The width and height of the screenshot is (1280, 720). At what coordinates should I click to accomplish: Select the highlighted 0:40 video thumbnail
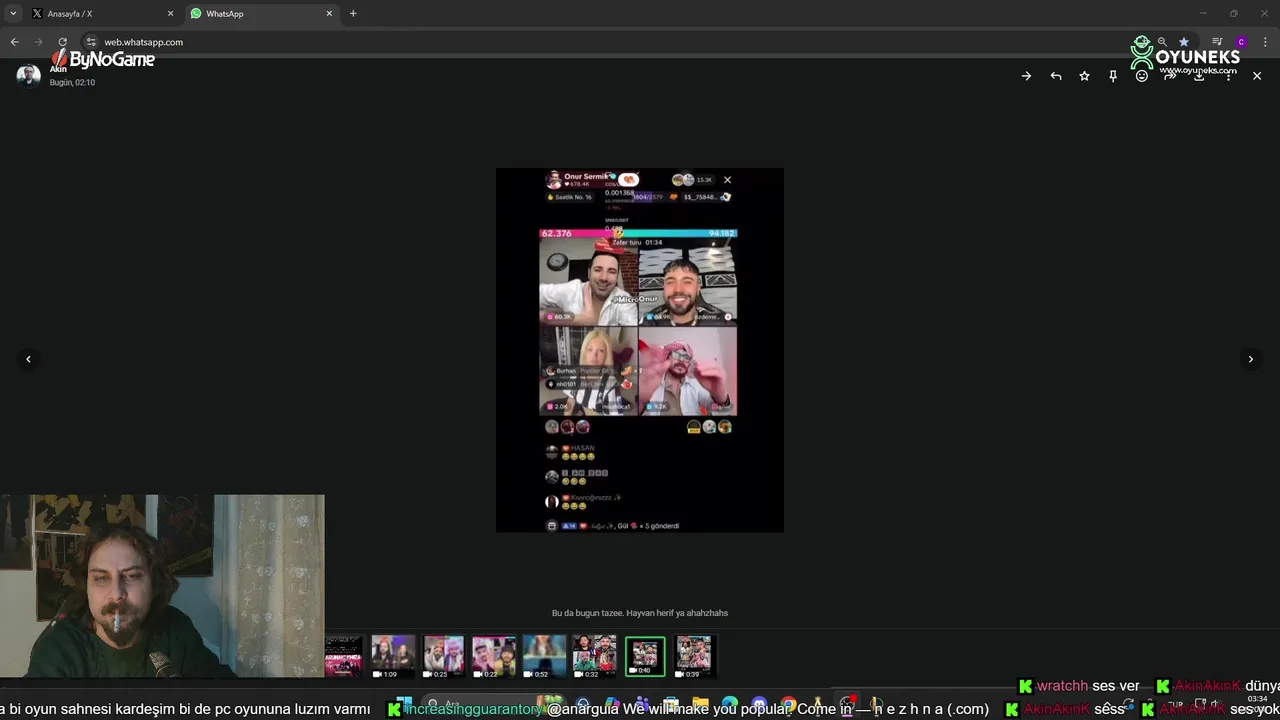coord(645,656)
